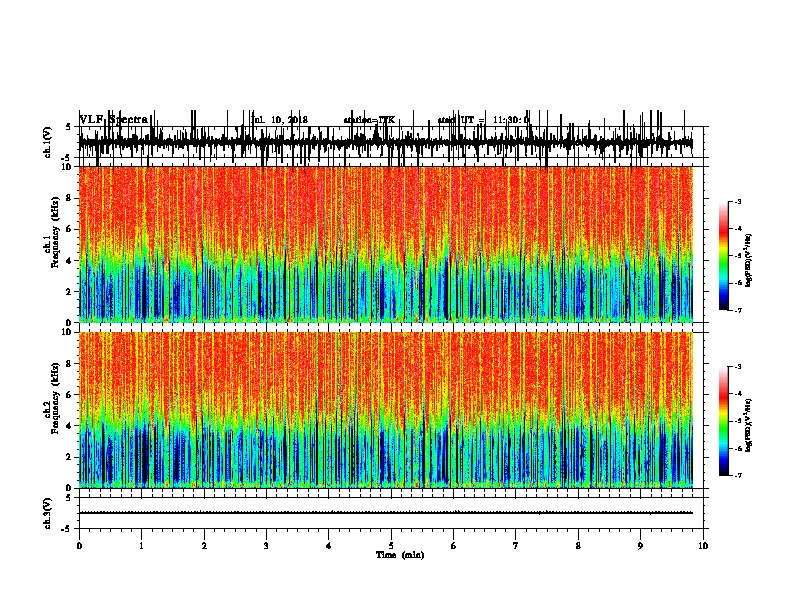The image size is (792, 612).
Task: Click the 'ch.1(V)' waveform axis label
Action: (48, 142)
